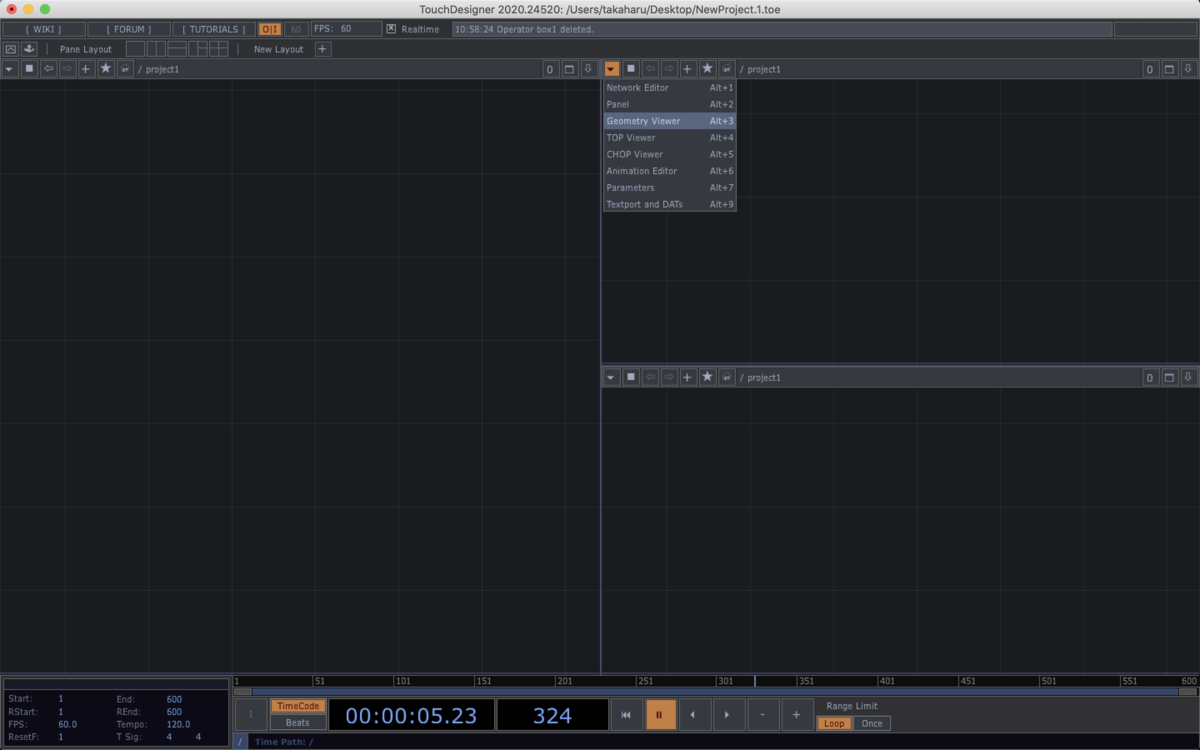
Task: Click the 60 frame rate indicator button
Action: (296, 29)
